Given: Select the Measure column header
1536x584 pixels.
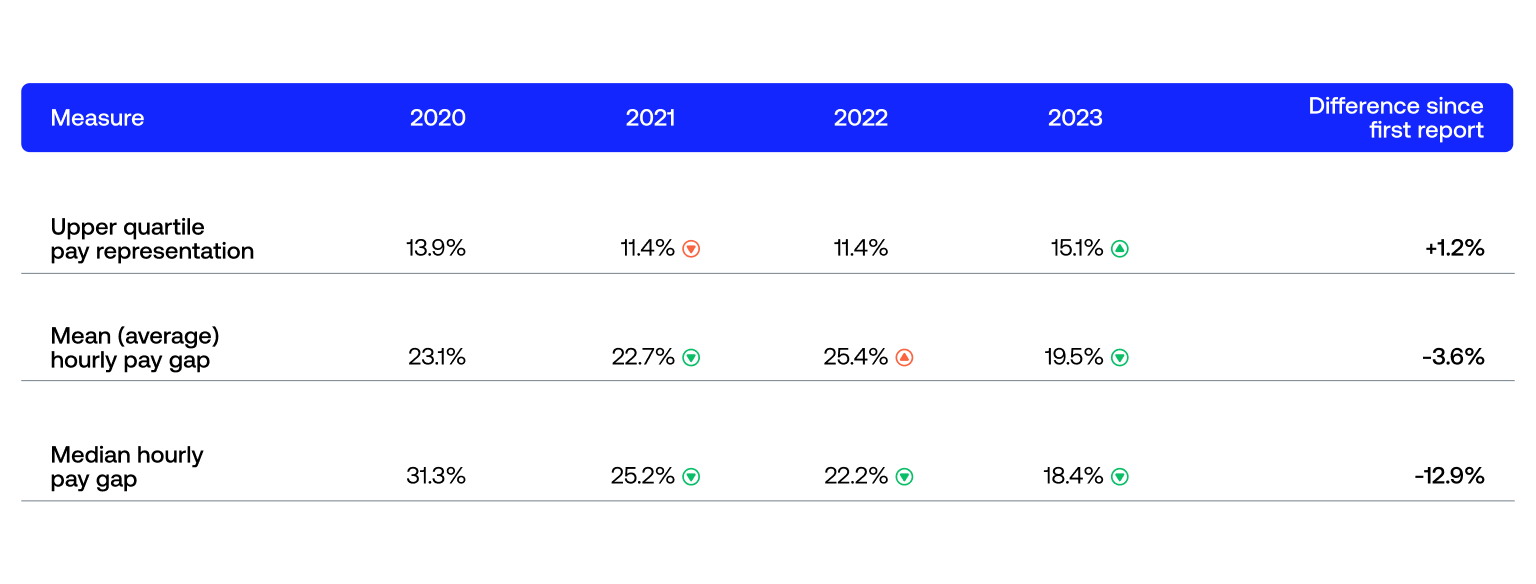Looking at the screenshot, I should coord(97,118).
